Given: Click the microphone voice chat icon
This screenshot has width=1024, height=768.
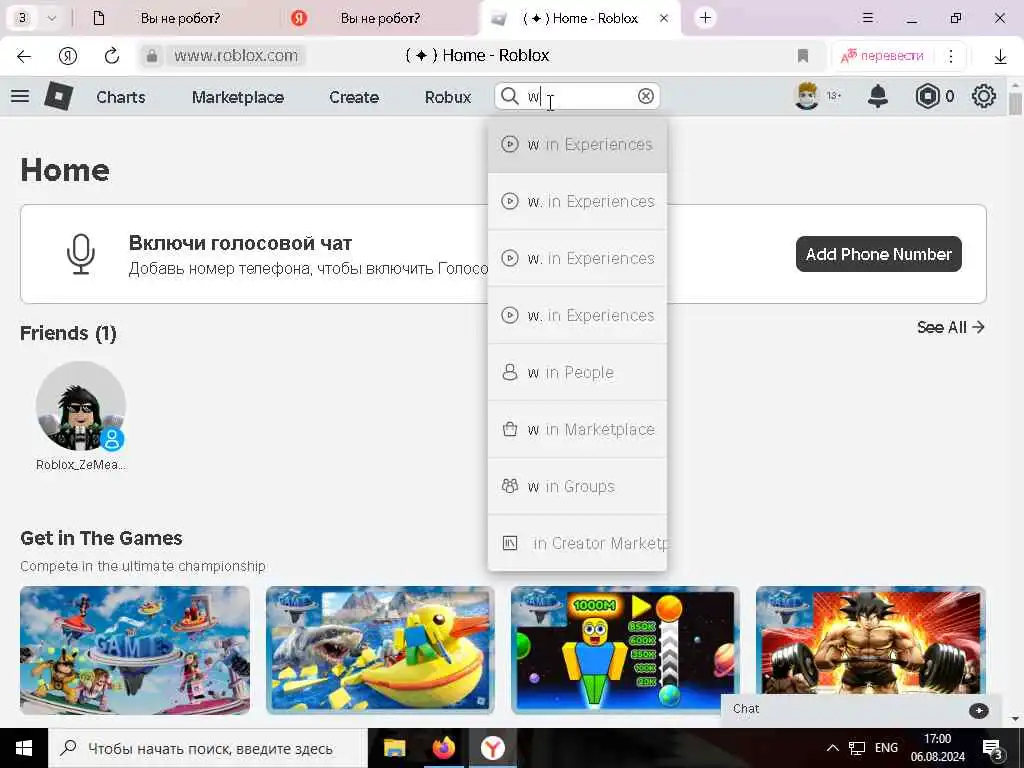Looking at the screenshot, I should click(81, 254).
